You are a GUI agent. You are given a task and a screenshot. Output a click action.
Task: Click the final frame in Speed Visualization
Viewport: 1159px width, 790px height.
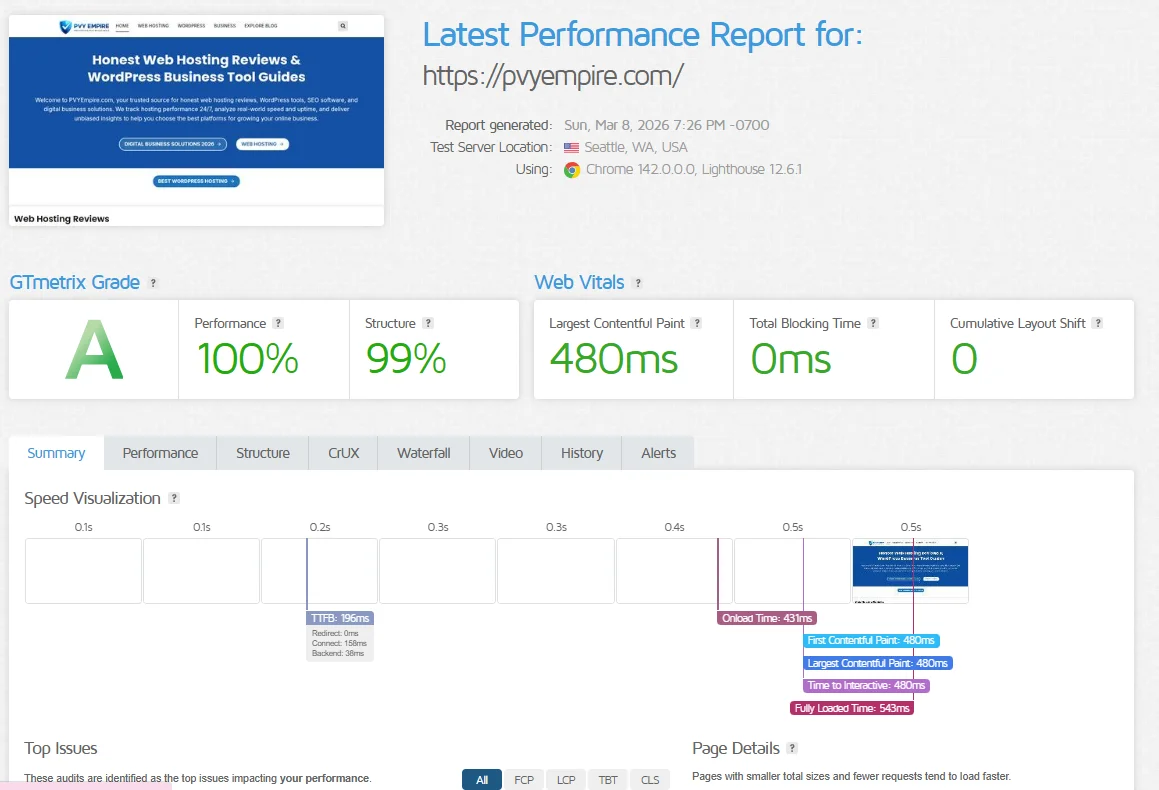908,570
